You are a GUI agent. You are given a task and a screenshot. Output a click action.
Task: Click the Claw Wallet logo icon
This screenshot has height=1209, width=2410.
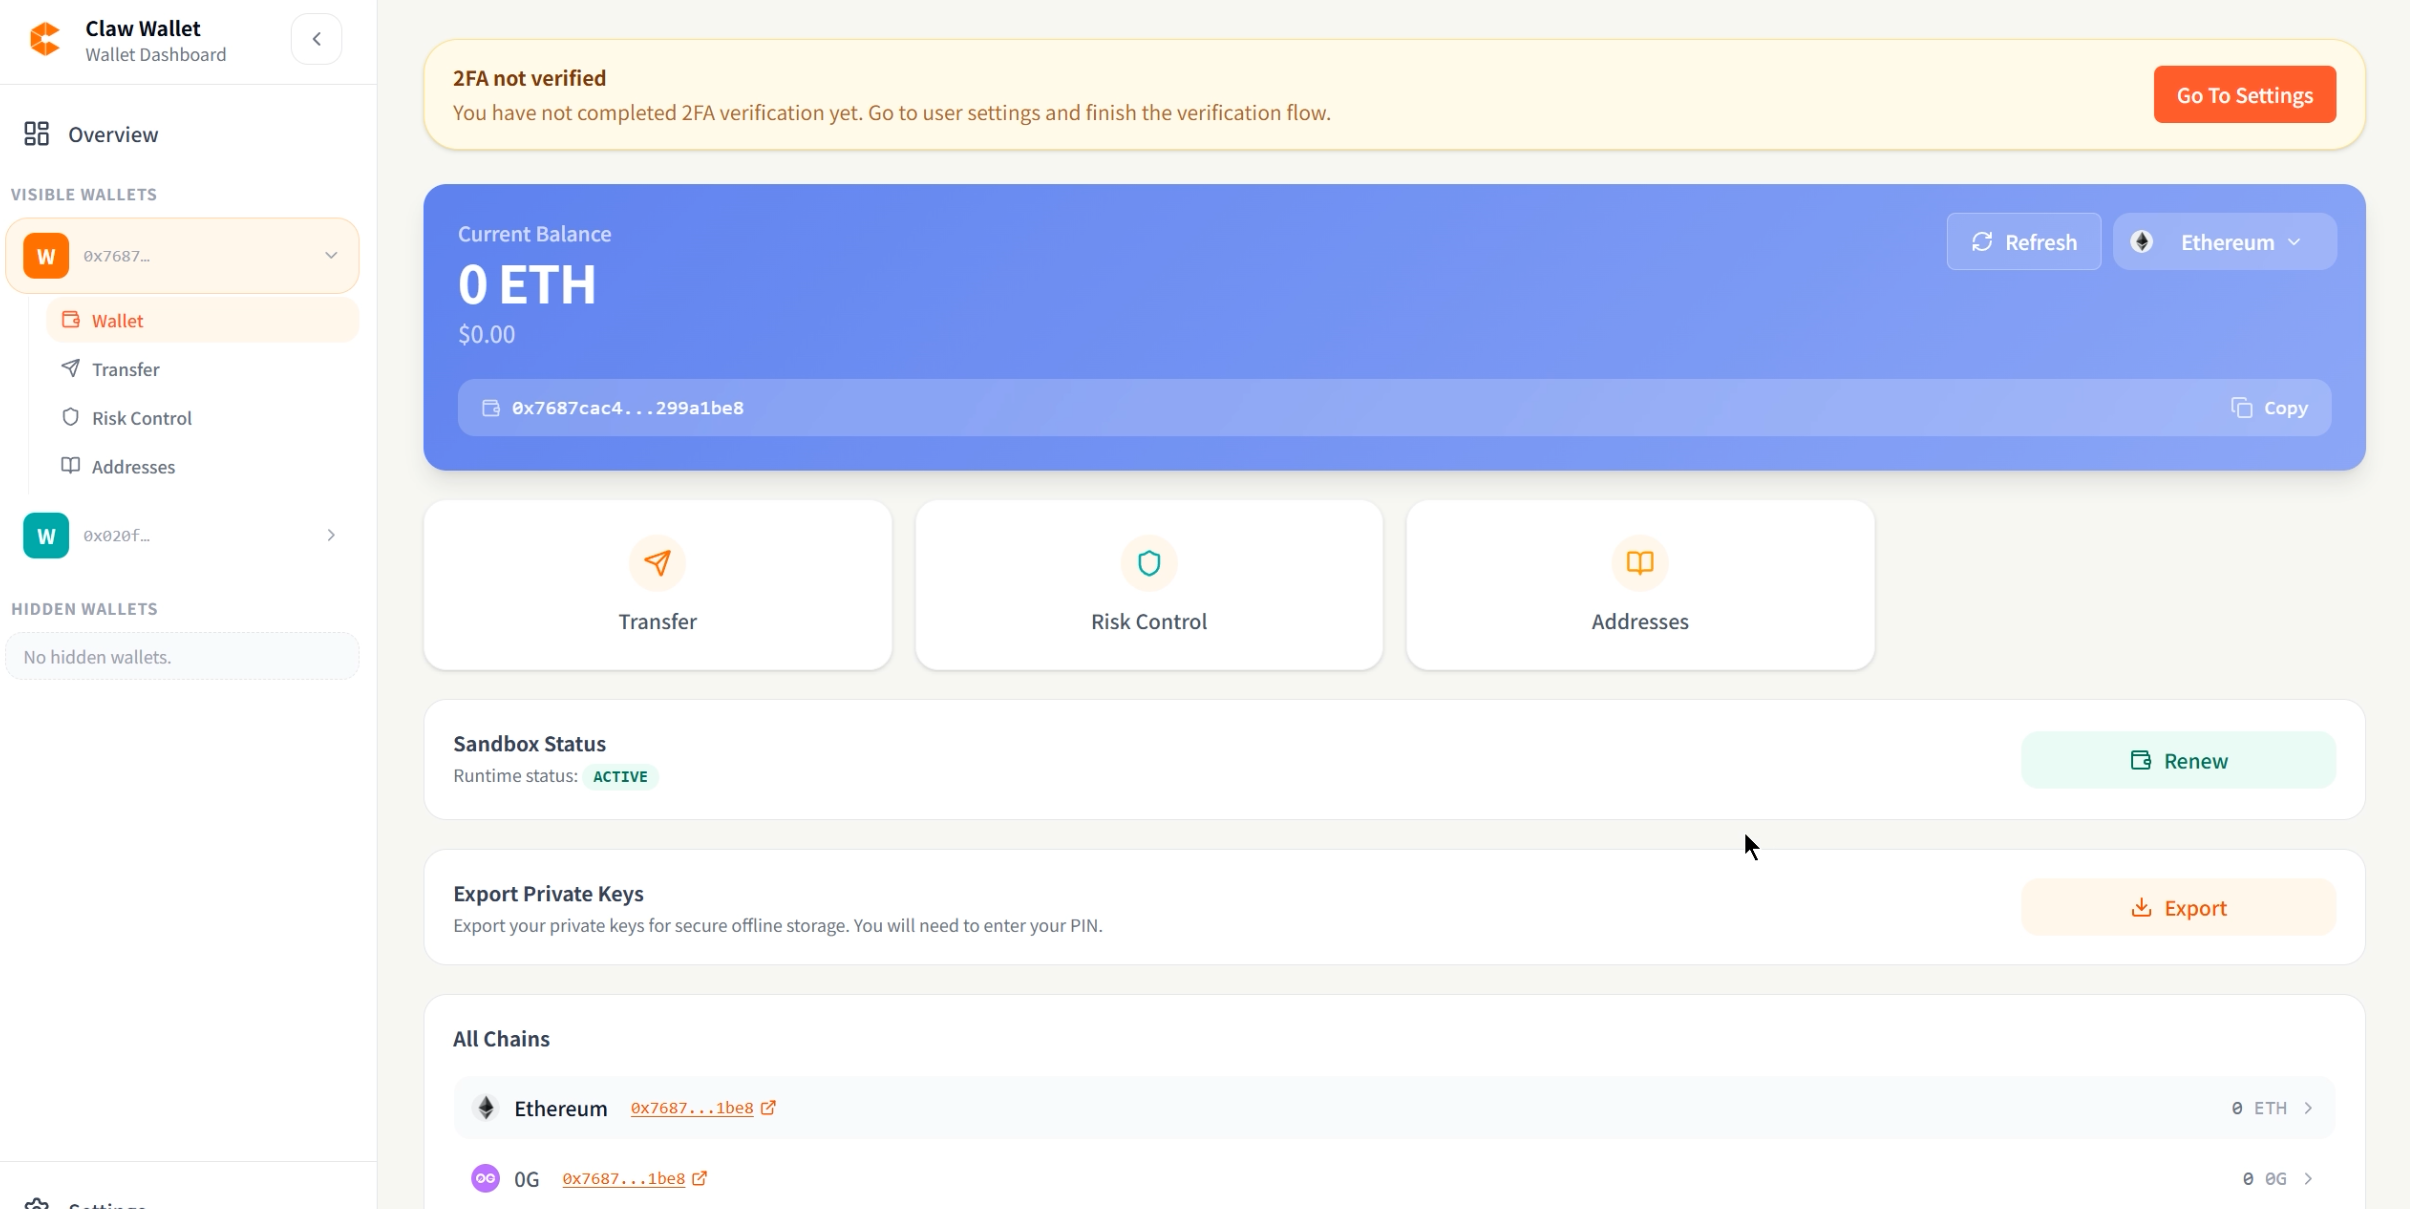(x=45, y=40)
